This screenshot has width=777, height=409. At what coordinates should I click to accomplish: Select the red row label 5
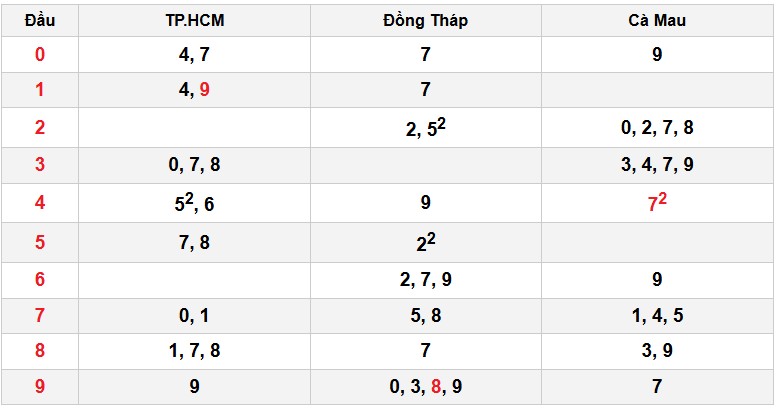[39, 242]
